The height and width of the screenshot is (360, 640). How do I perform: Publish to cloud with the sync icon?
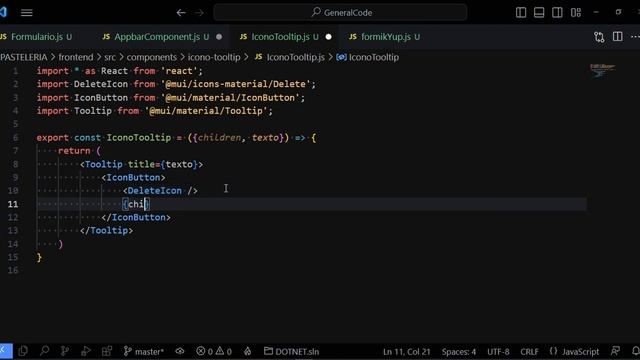(180, 351)
